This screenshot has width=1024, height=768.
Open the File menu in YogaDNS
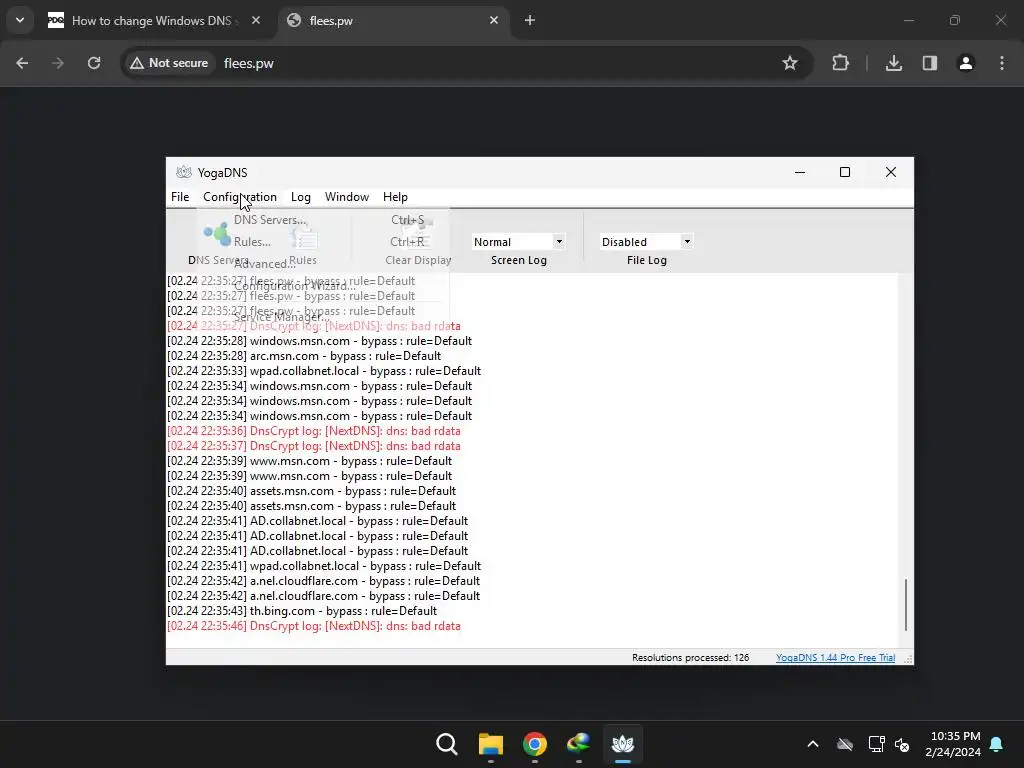coord(180,197)
